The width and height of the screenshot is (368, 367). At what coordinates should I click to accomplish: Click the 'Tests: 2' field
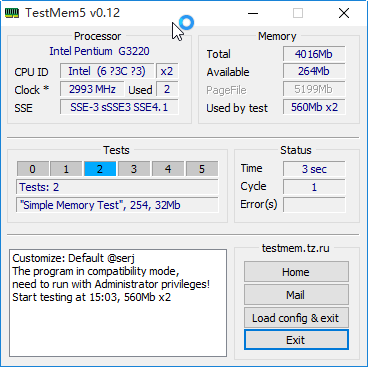[117, 187]
